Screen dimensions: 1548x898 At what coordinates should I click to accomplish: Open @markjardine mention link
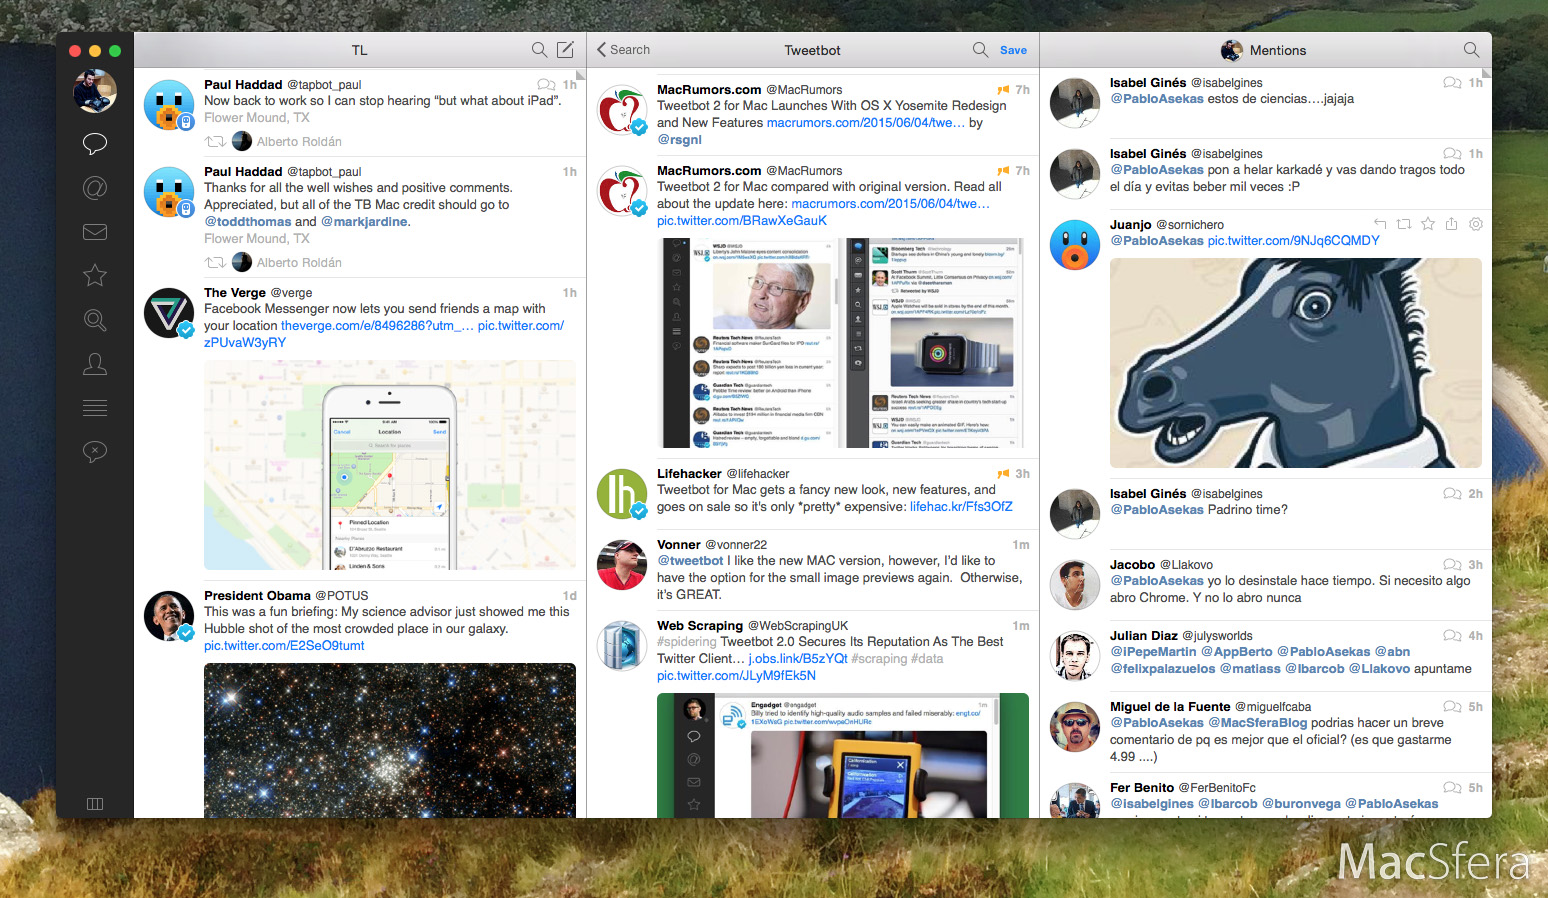[x=364, y=222]
